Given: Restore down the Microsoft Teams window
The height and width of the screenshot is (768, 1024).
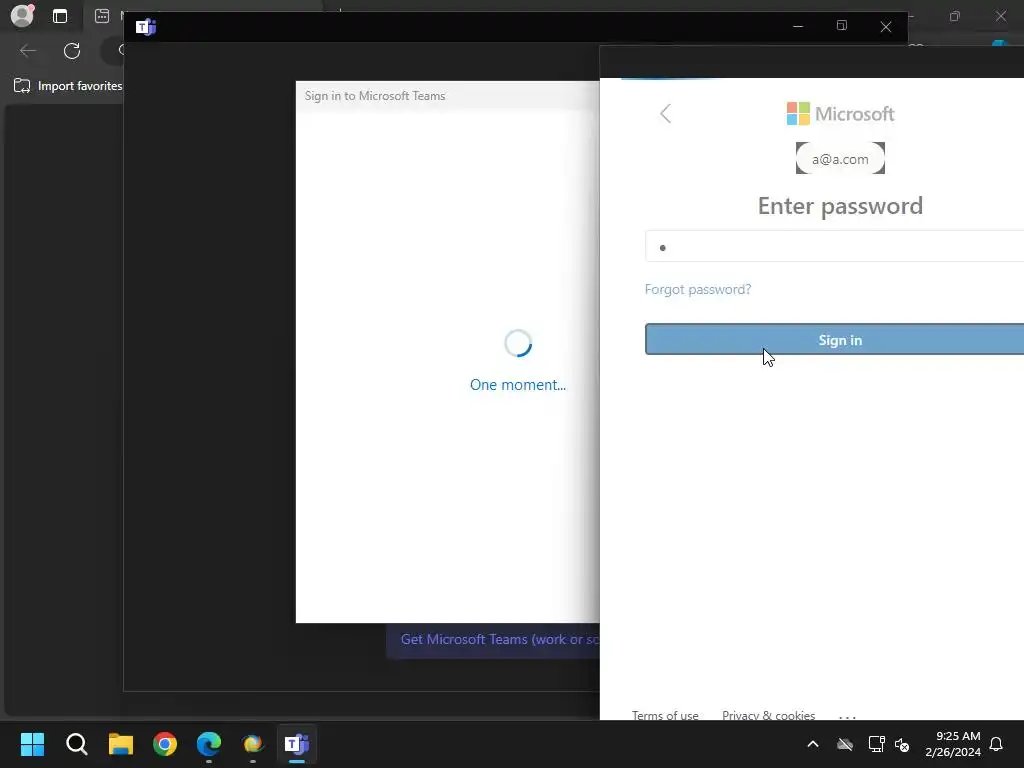Looking at the screenshot, I should (x=841, y=26).
